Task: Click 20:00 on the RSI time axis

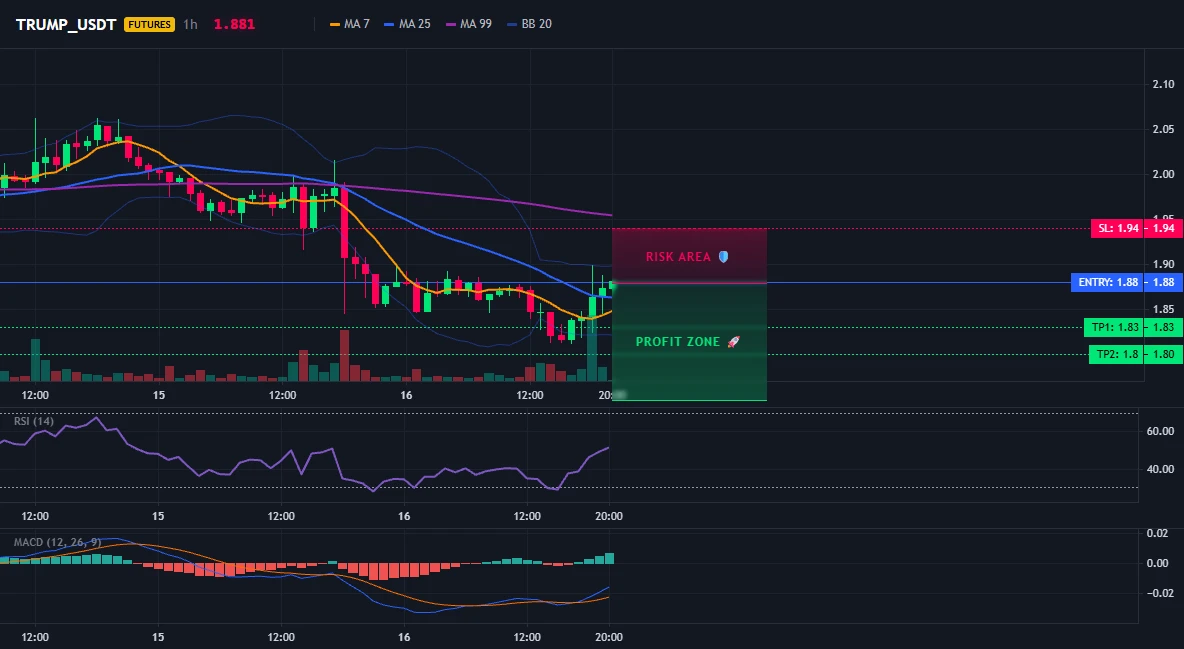Action: (x=609, y=516)
